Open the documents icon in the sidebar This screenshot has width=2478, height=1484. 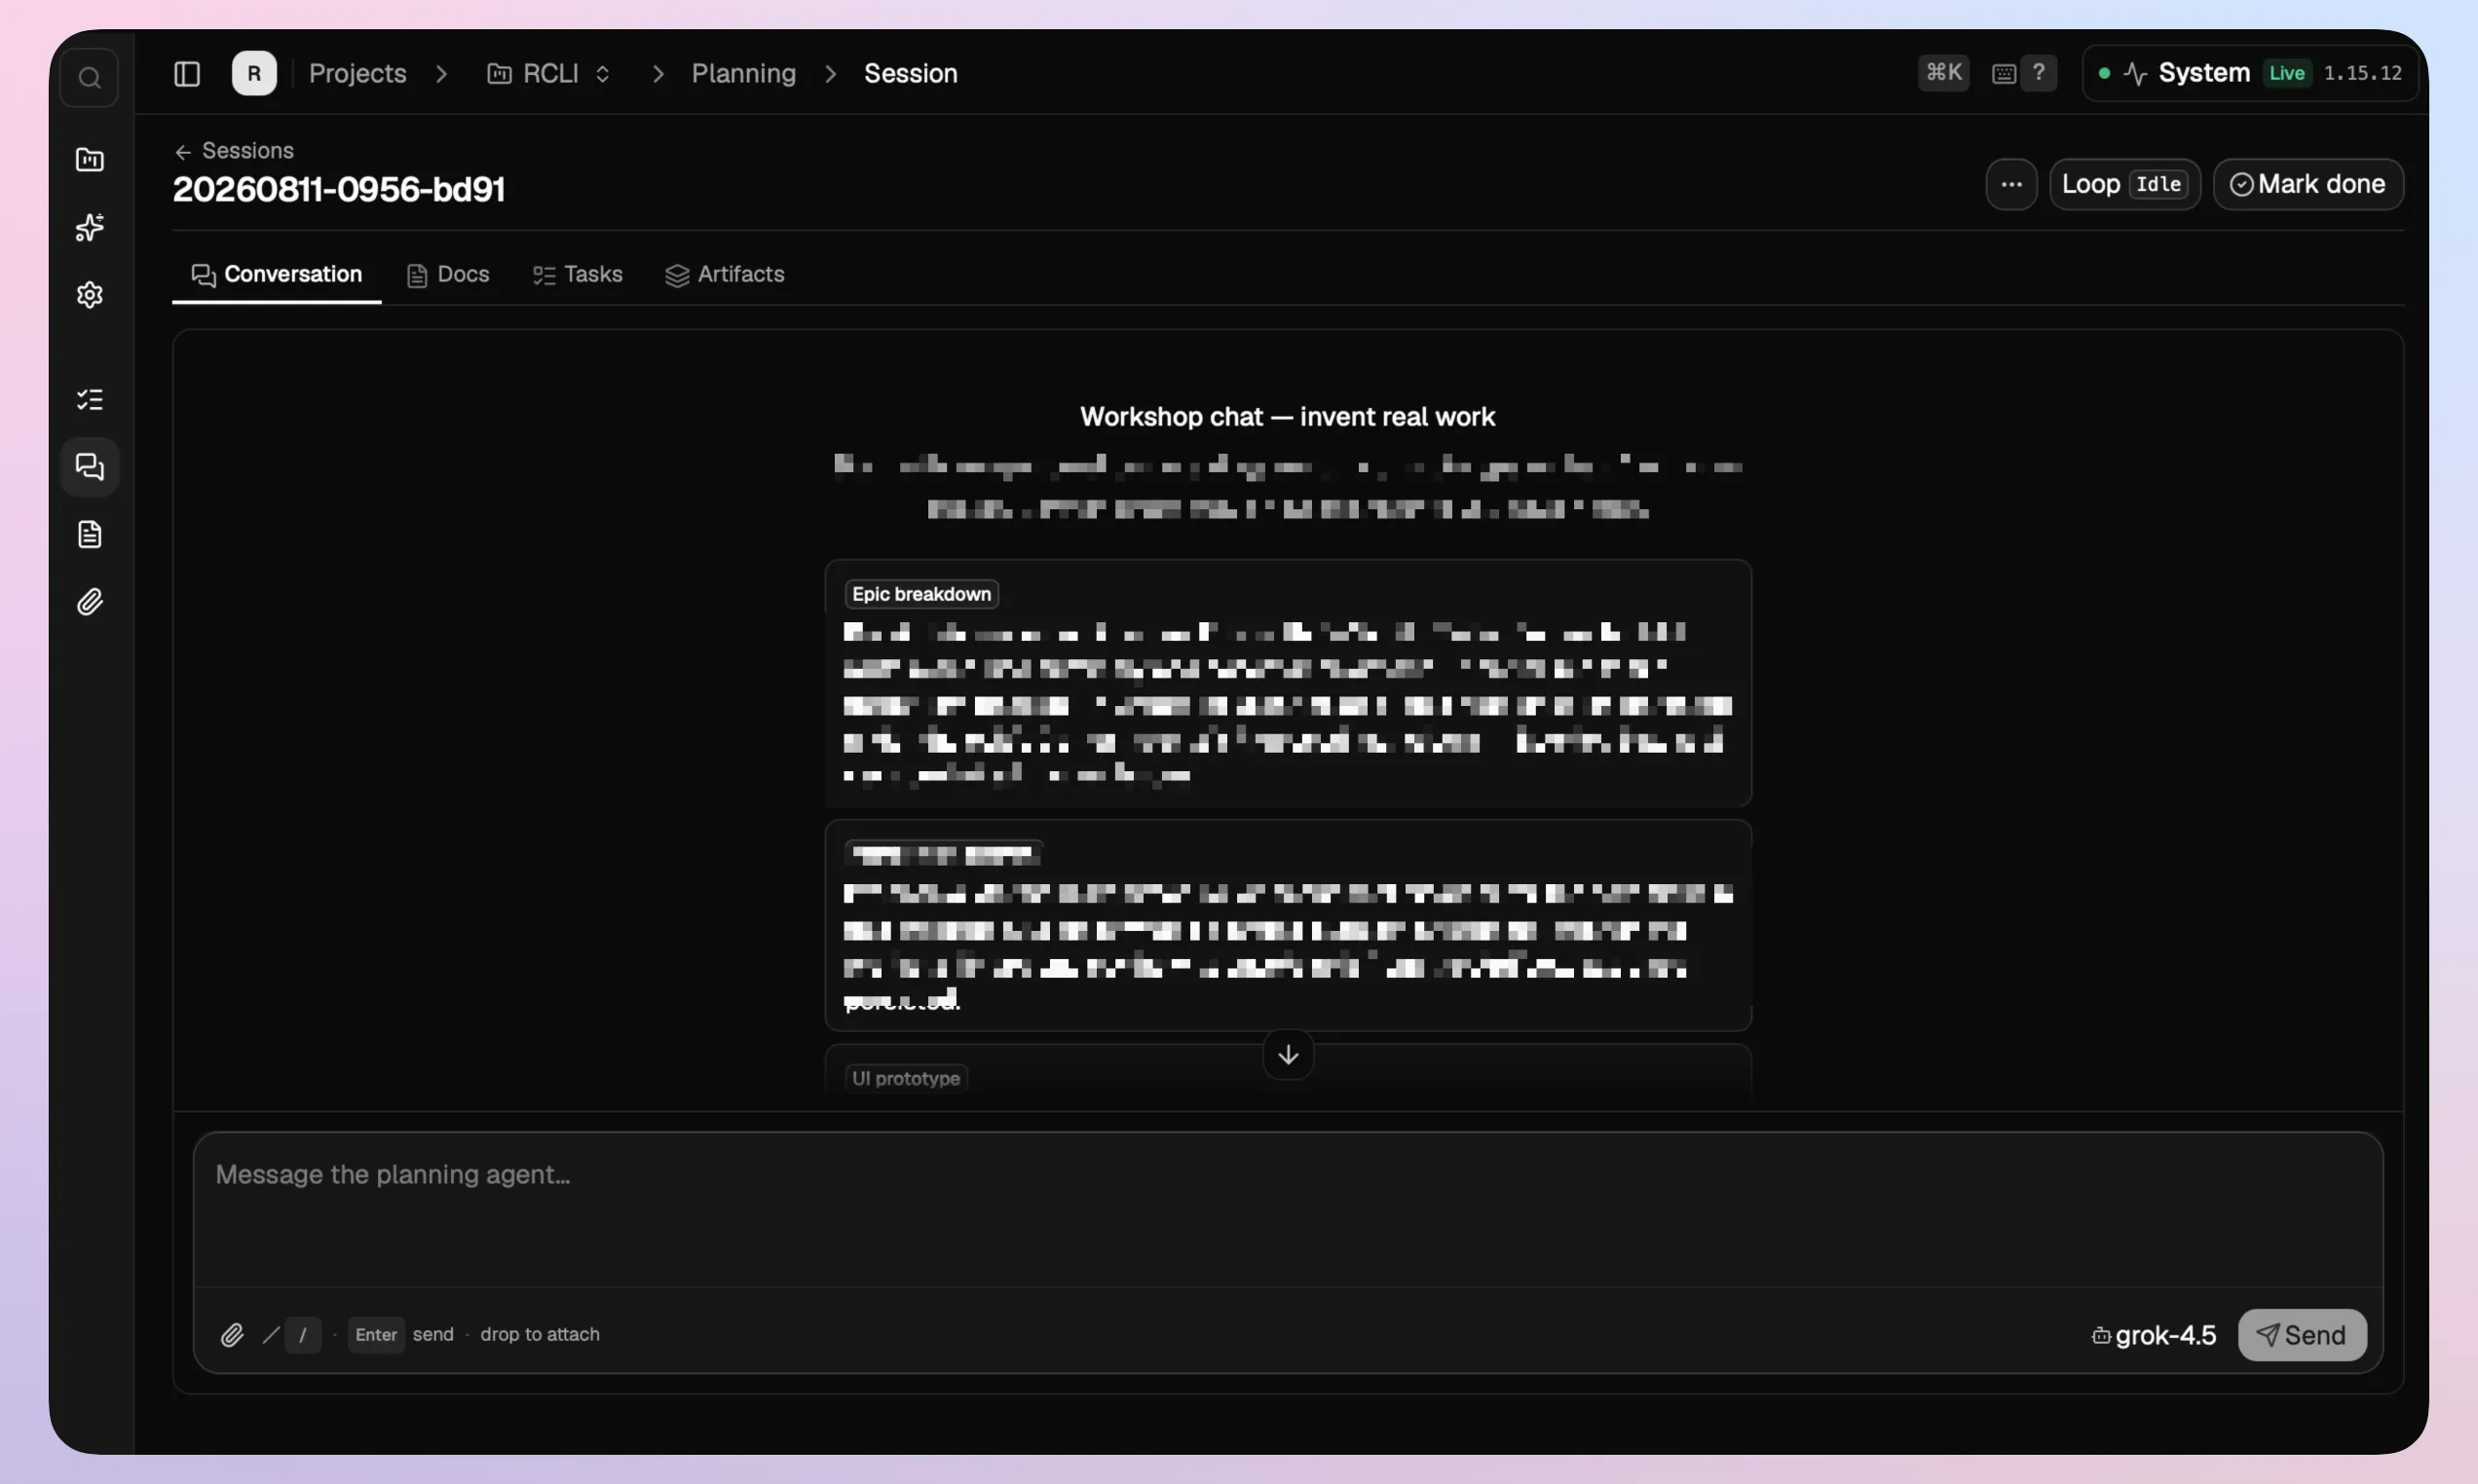click(89, 534)
